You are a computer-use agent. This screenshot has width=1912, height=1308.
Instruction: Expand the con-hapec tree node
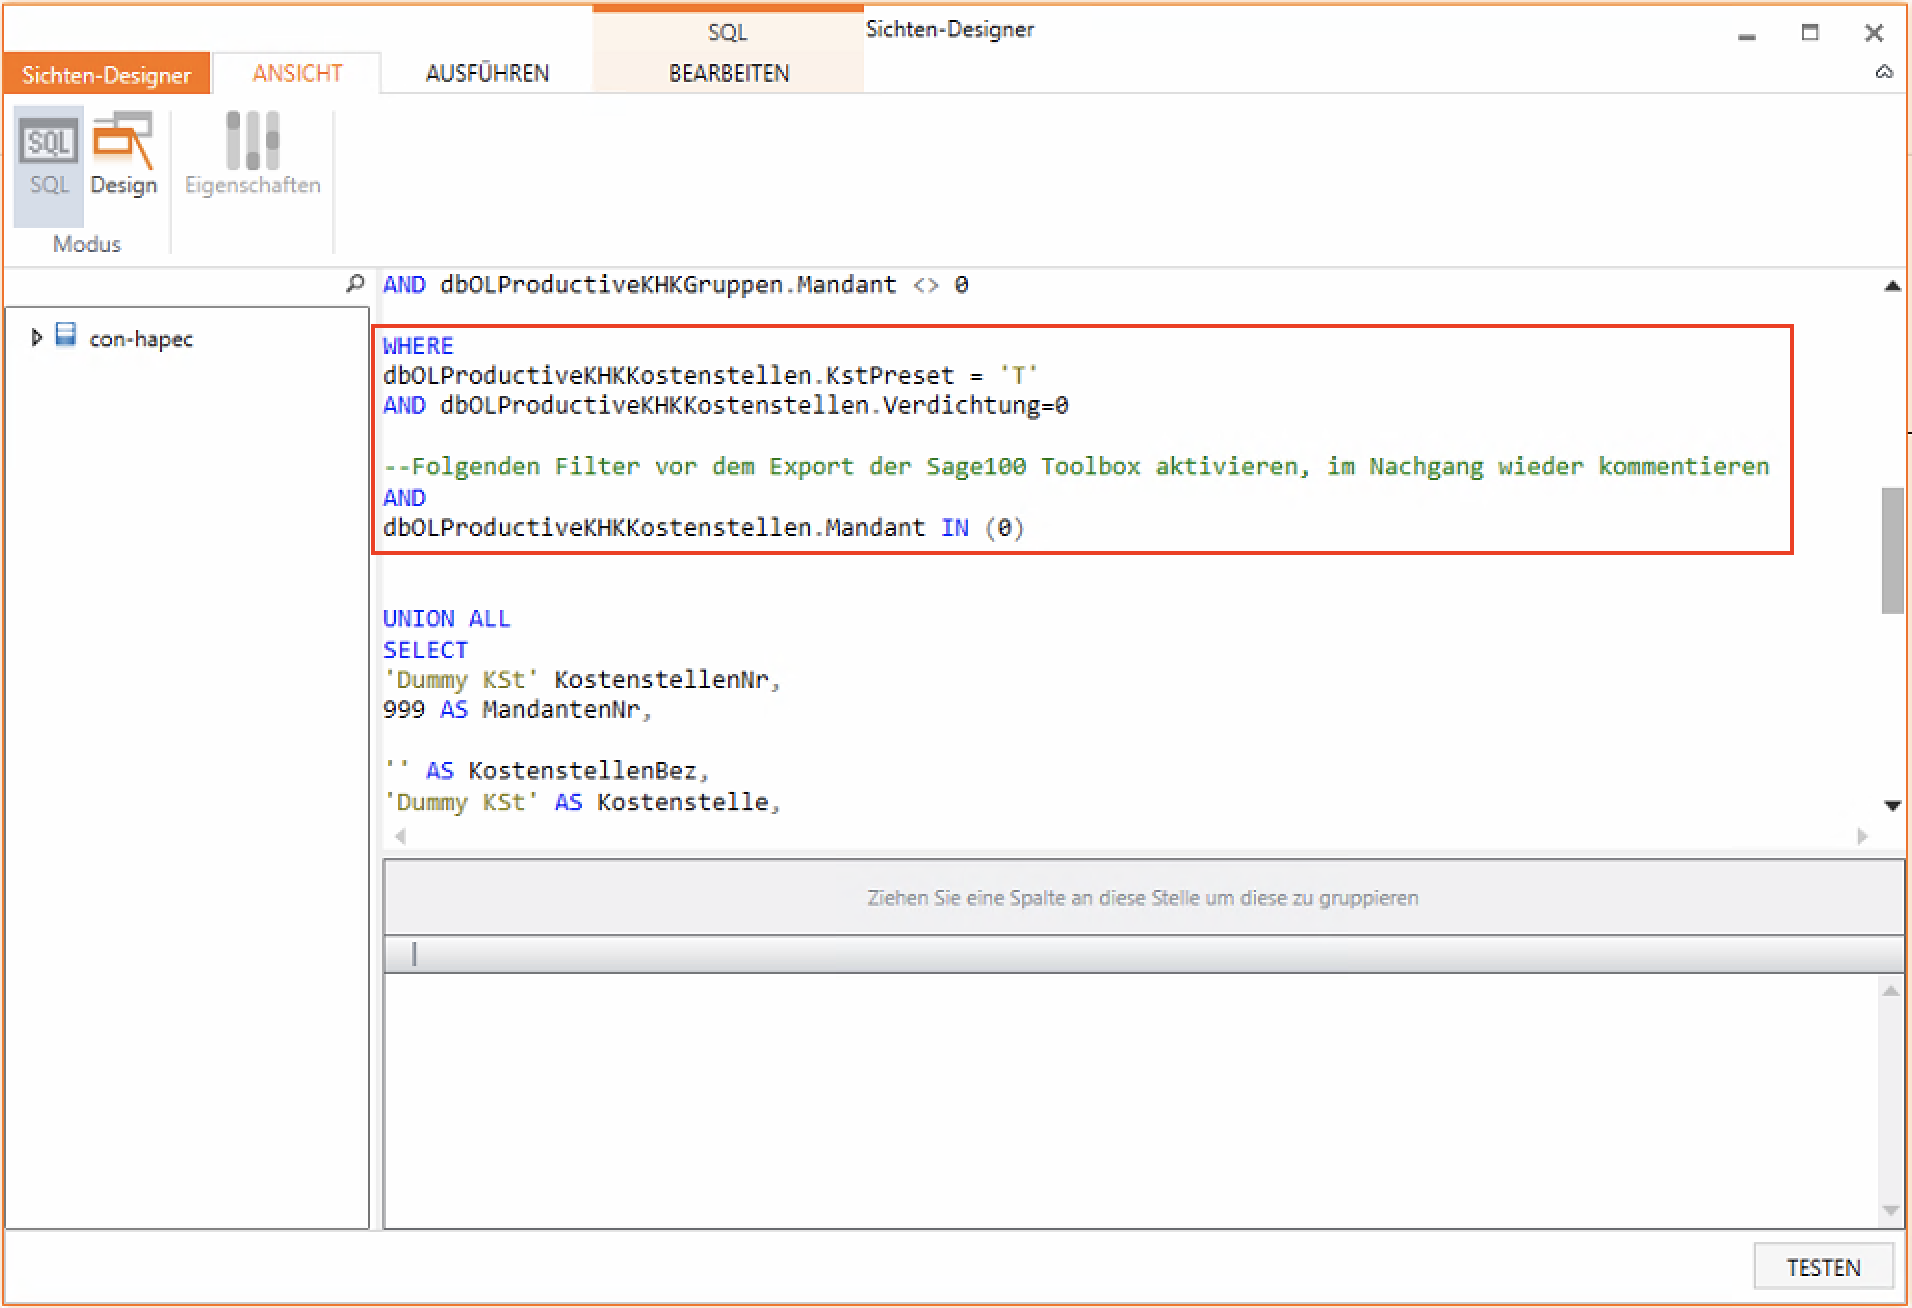[36, 338]
